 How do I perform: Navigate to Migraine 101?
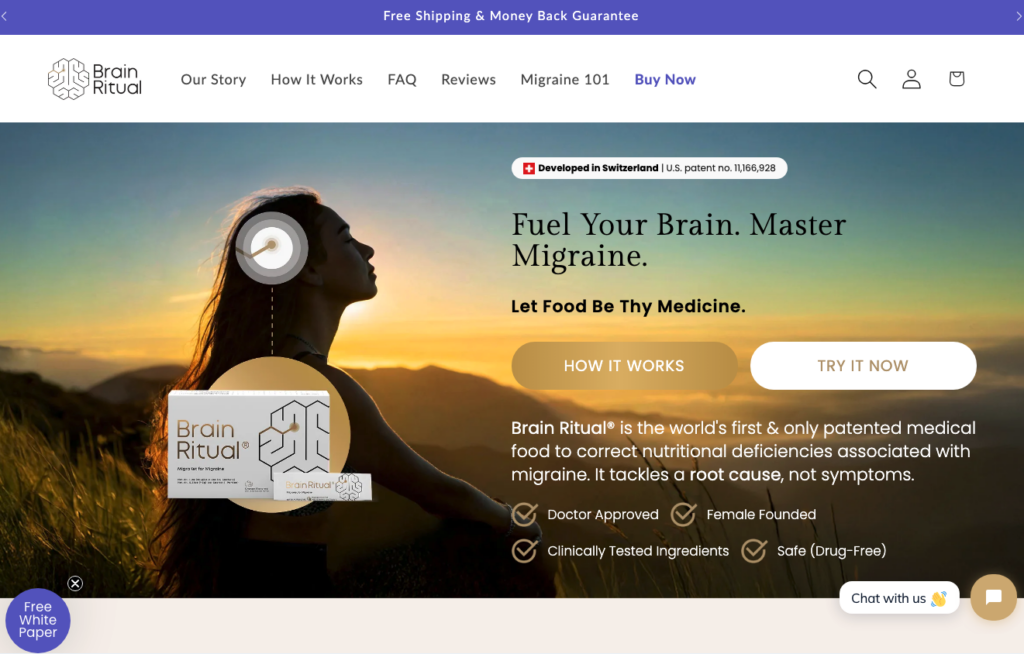[x=564, y=79]
